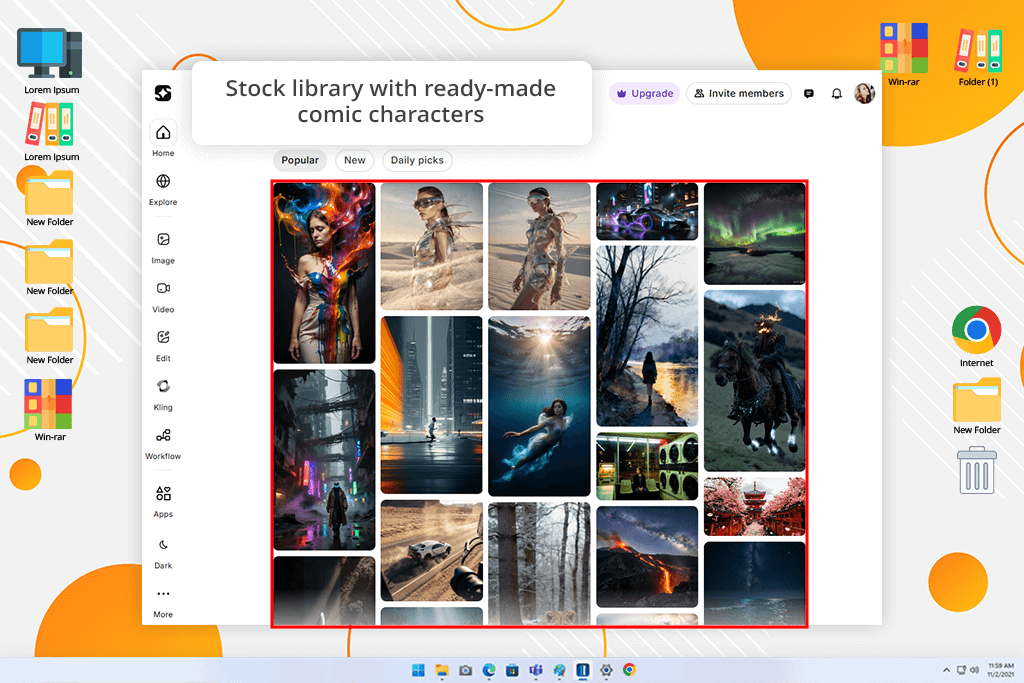Click the app logo above the sidebar
The image size is (1024, 683).
163,93
